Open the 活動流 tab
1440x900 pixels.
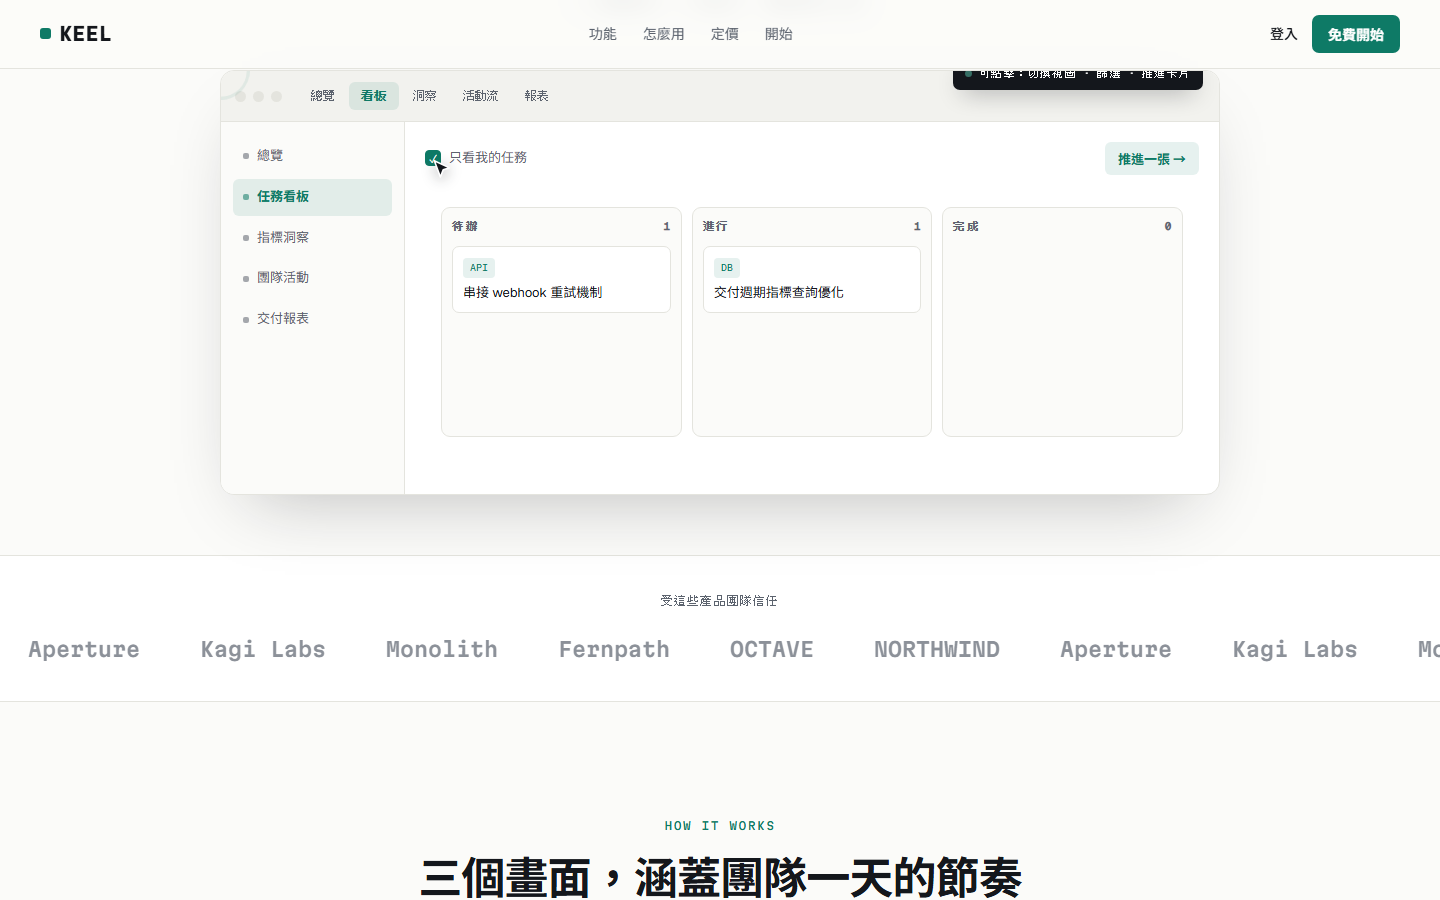[x=480, y=96]
